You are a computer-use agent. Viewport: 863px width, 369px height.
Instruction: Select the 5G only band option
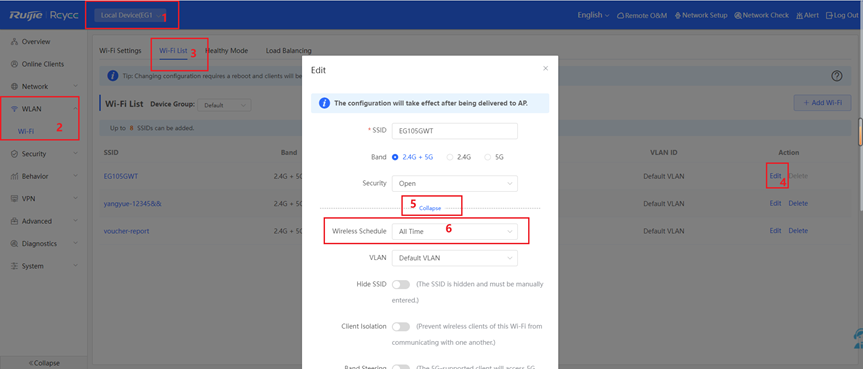pyautogui.click(x=494, y=157)
